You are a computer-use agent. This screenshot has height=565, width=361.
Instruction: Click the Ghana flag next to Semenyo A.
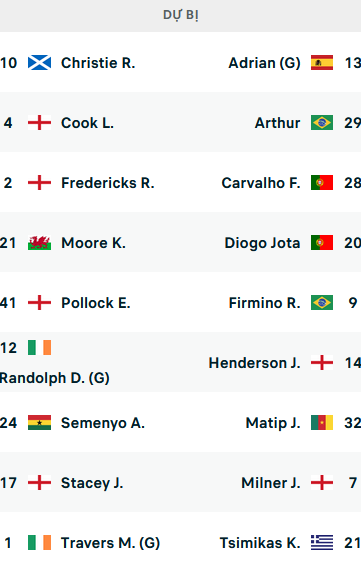coord(39,423)
